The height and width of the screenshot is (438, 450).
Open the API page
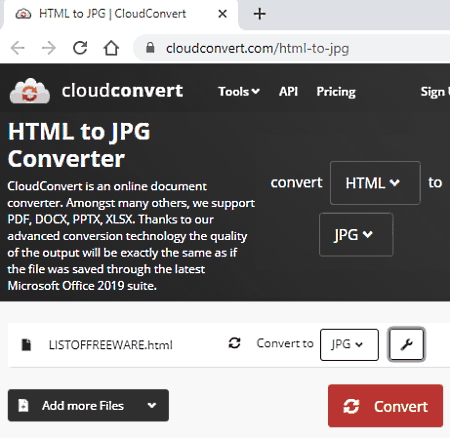point(288,91)
